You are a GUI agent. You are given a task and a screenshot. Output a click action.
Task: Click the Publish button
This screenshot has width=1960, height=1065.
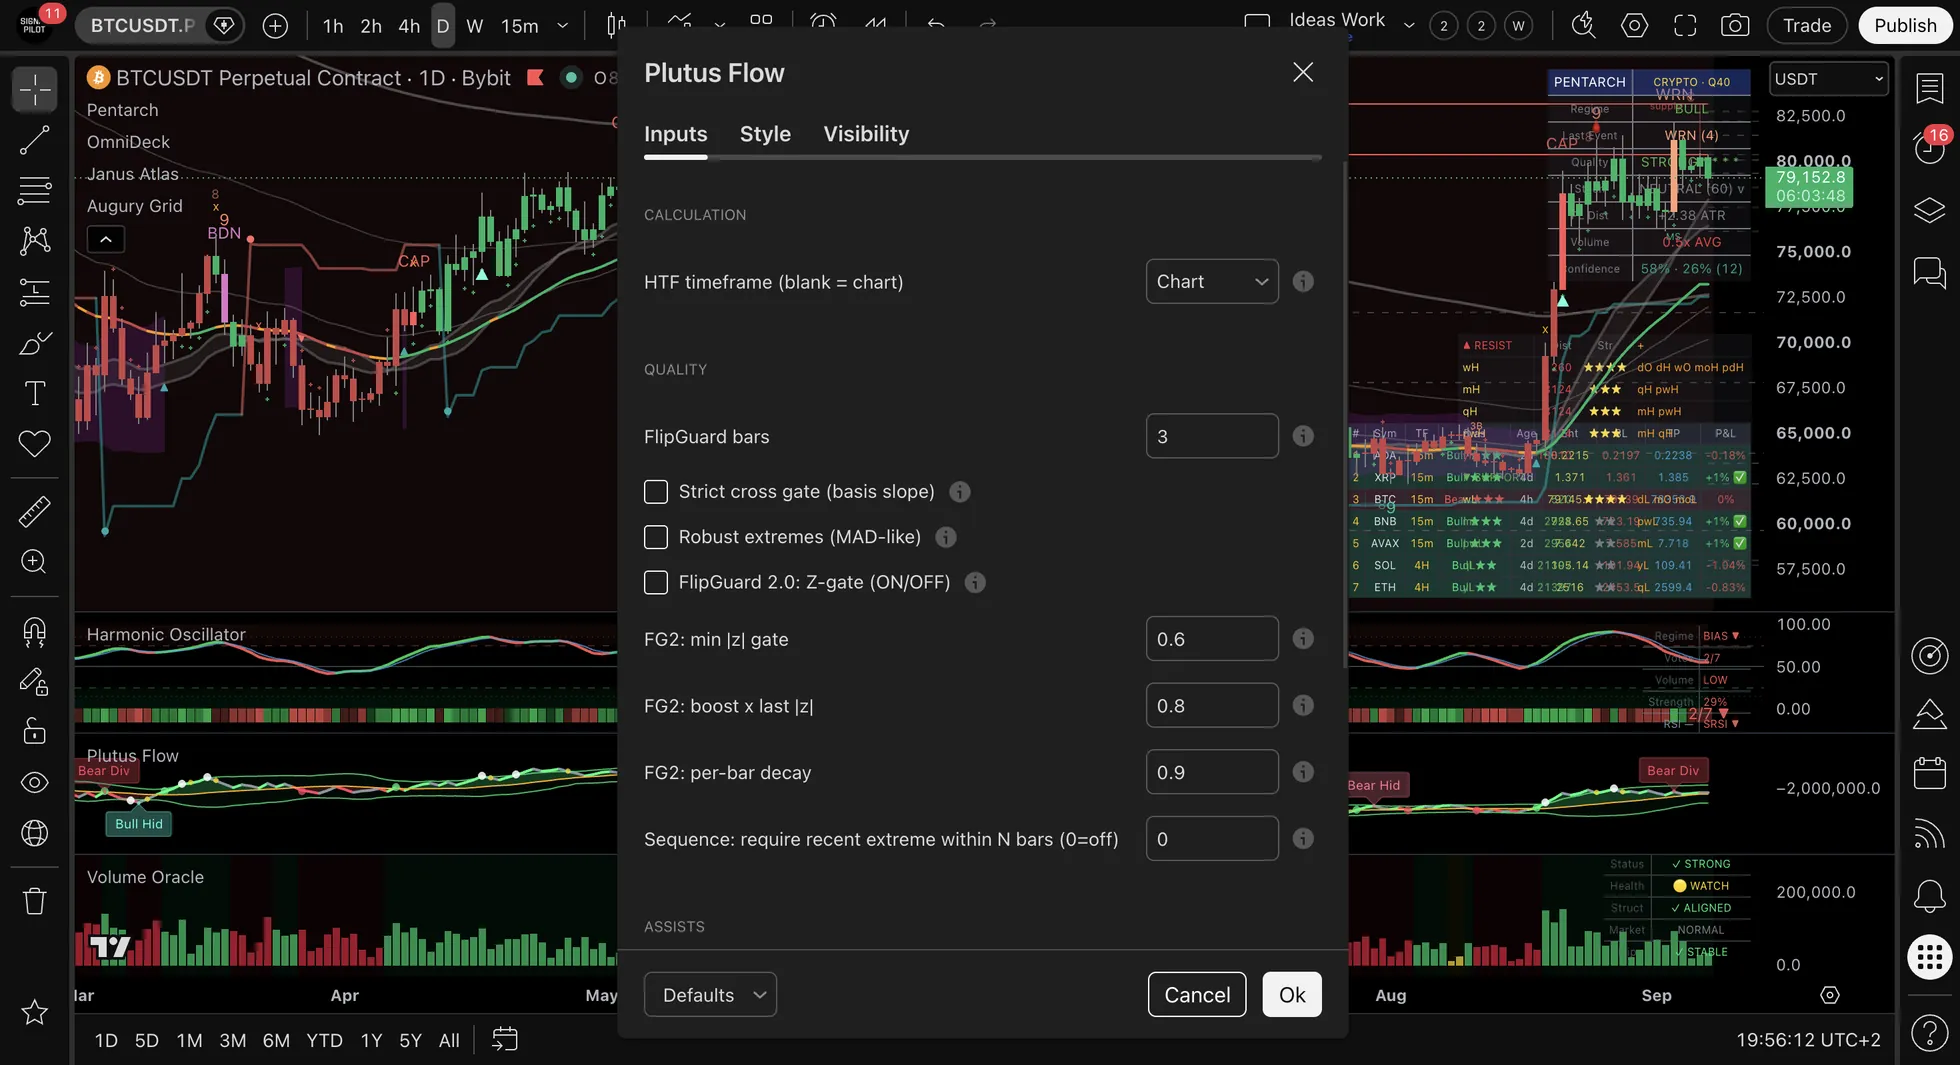click(1905, 26)
